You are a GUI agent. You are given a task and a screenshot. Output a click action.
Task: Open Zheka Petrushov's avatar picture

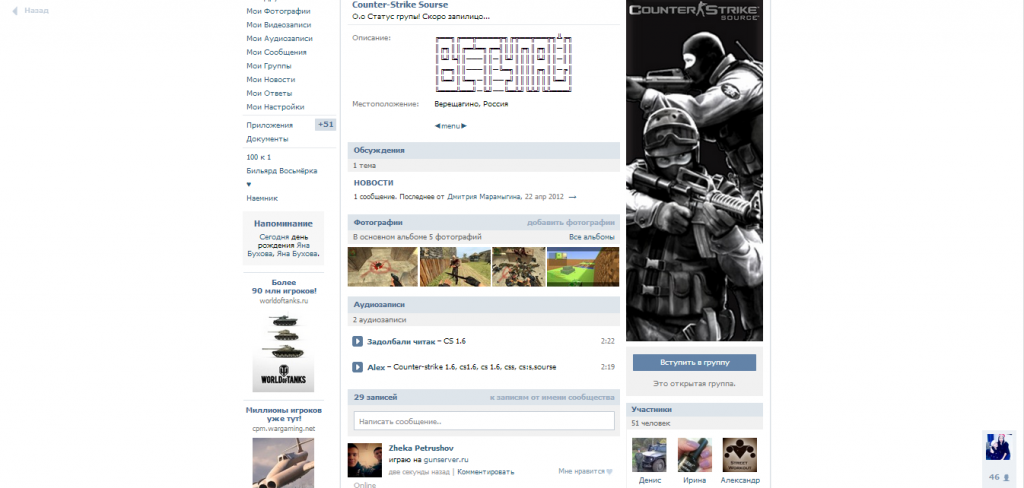click(x=364, y=460)
